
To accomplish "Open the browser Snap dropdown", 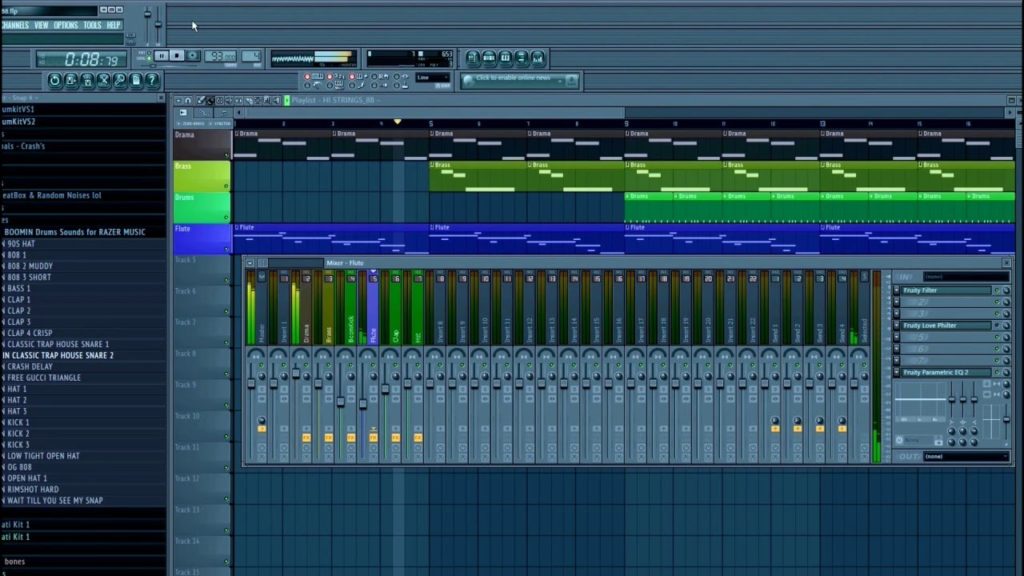I will [x=23, y=98].
